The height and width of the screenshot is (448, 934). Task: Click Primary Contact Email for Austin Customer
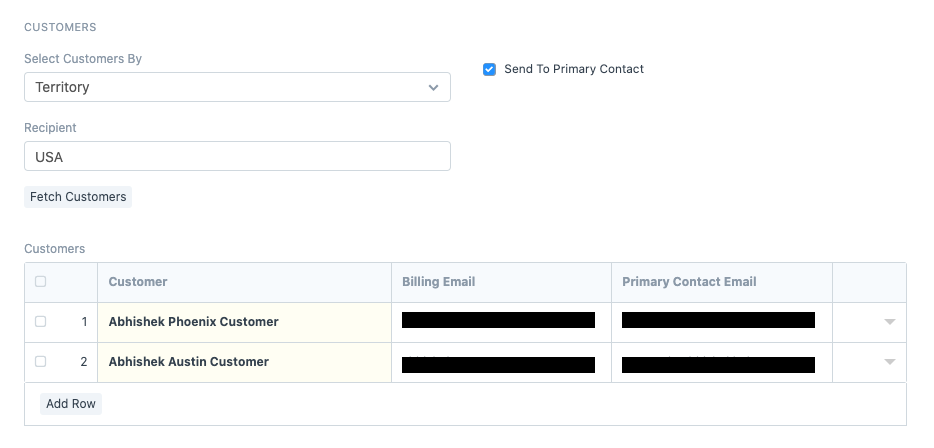click(721, 362)
